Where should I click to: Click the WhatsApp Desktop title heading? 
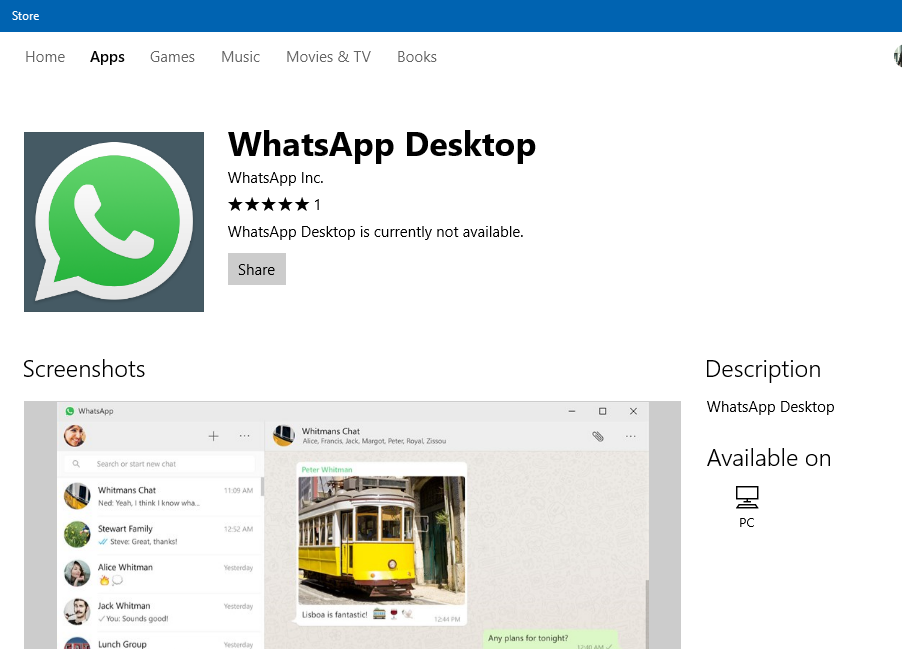point(381,145)
